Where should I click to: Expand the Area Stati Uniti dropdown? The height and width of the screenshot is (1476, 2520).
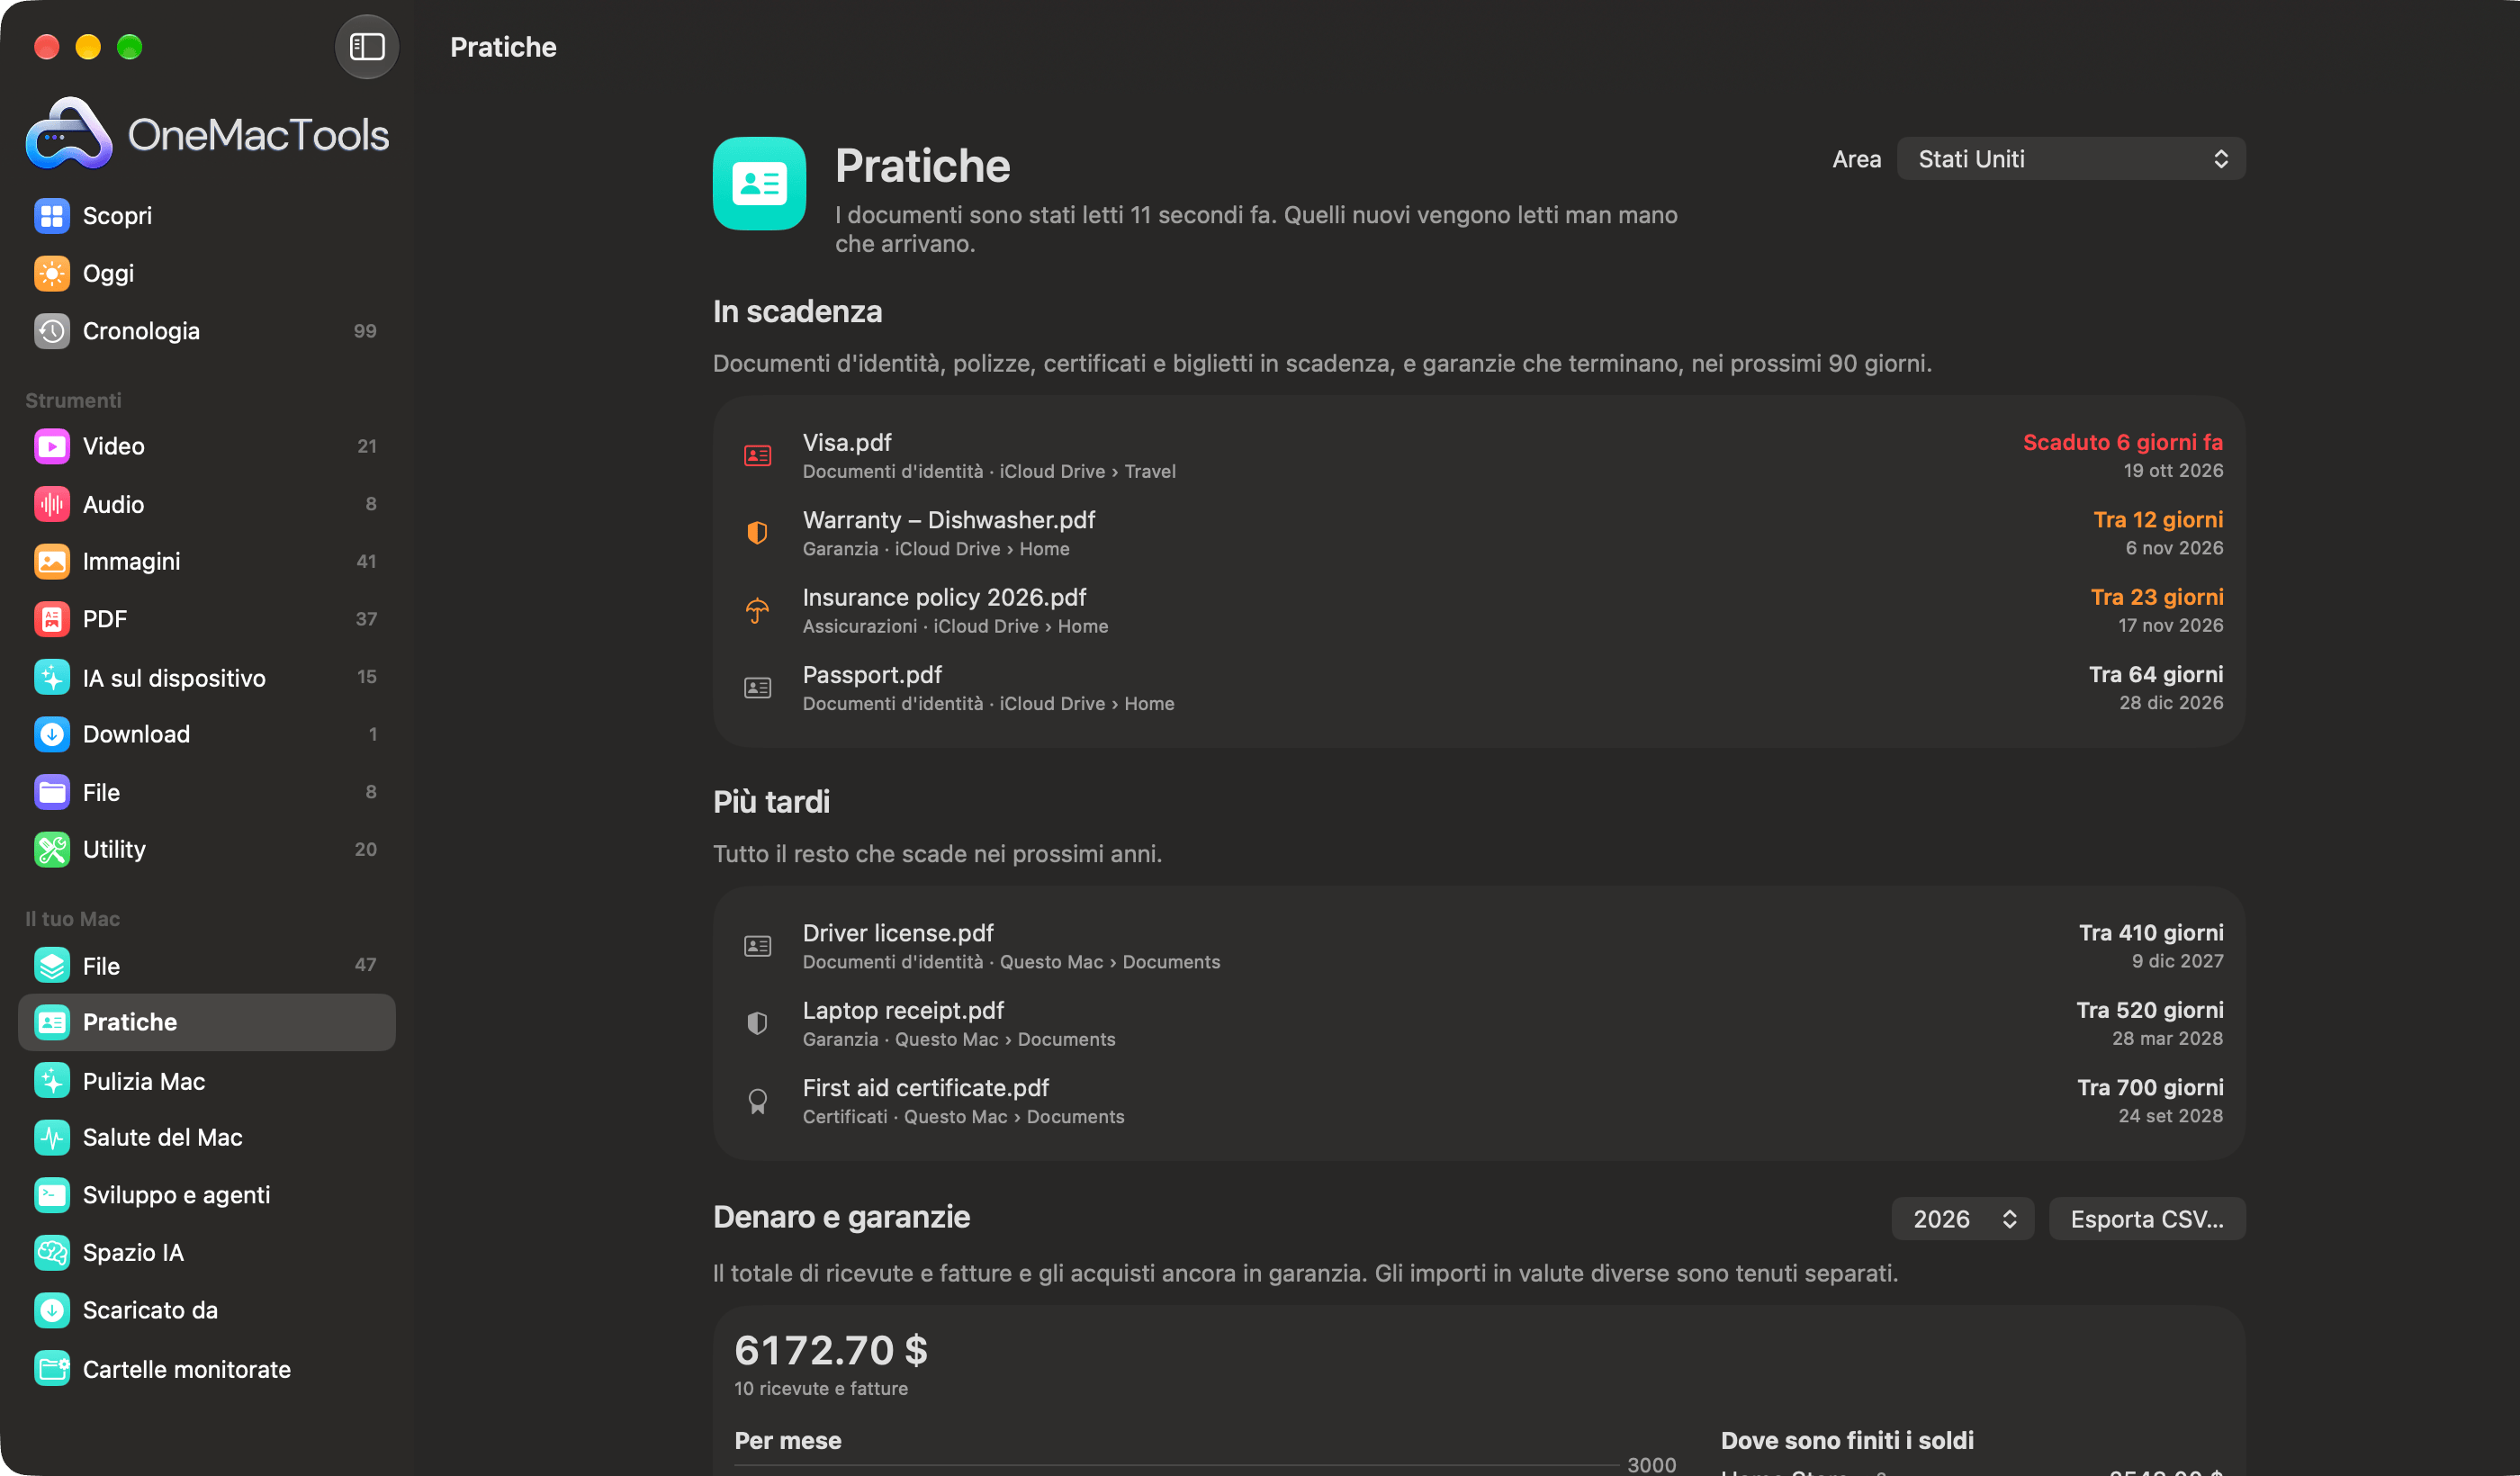coord(2071,159)
